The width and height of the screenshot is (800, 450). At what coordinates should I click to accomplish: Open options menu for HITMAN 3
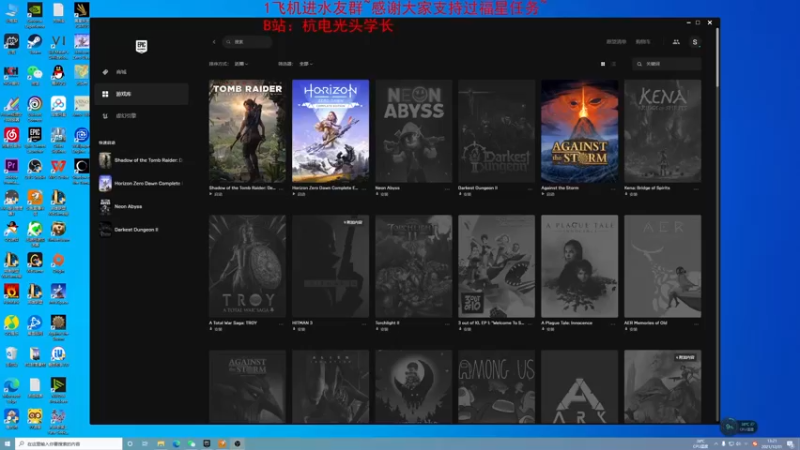[x=364, y=324]
